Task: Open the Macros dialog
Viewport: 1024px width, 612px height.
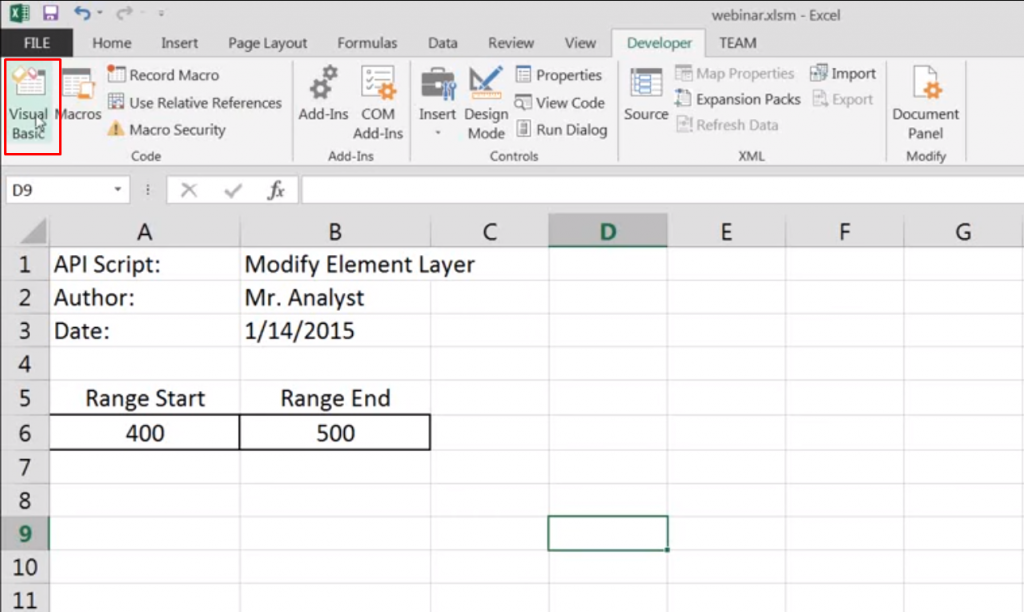Action: point(78,95)
